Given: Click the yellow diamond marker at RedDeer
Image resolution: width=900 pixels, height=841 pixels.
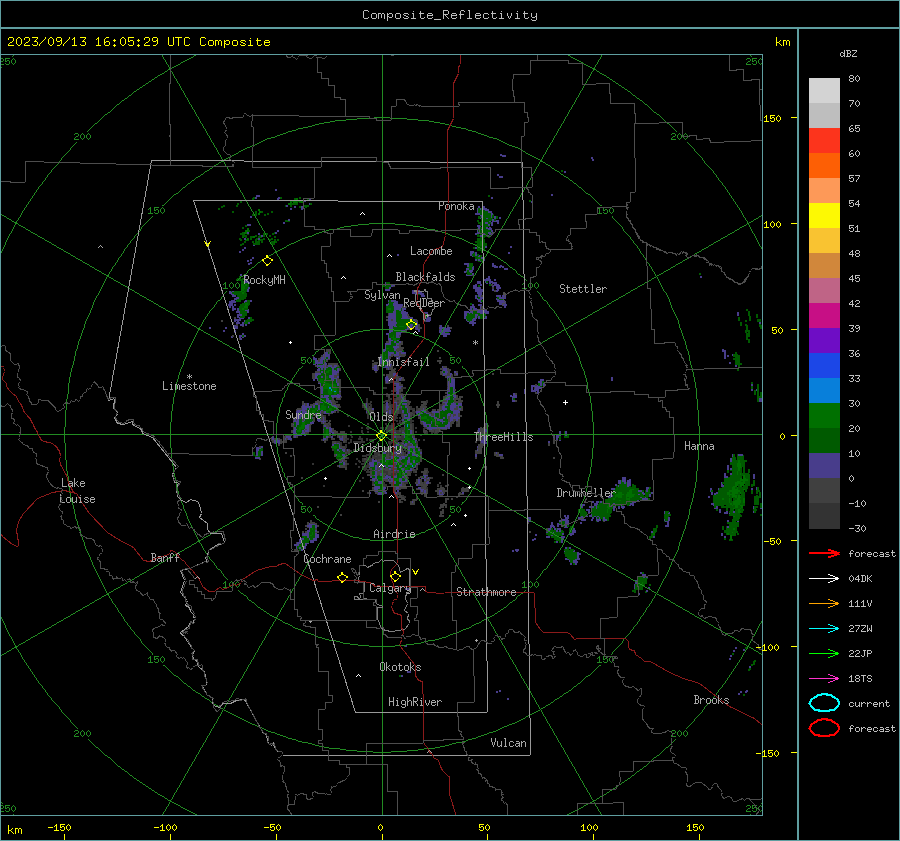Looking at the screenshot, I should pyautogui.click(x=412, y=325).
